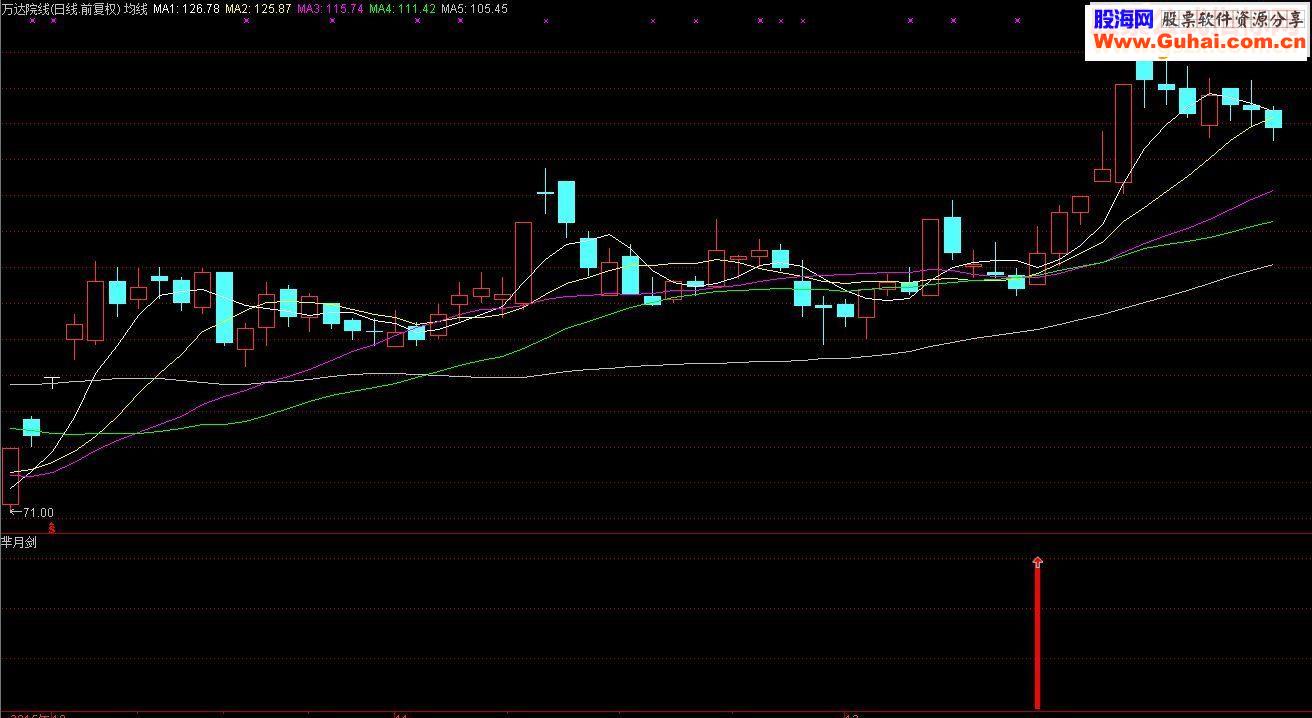The width and height of the screenshot is (1312, 718).
Task: Open the small red info marker below 71.00
Action: point(52,526)
